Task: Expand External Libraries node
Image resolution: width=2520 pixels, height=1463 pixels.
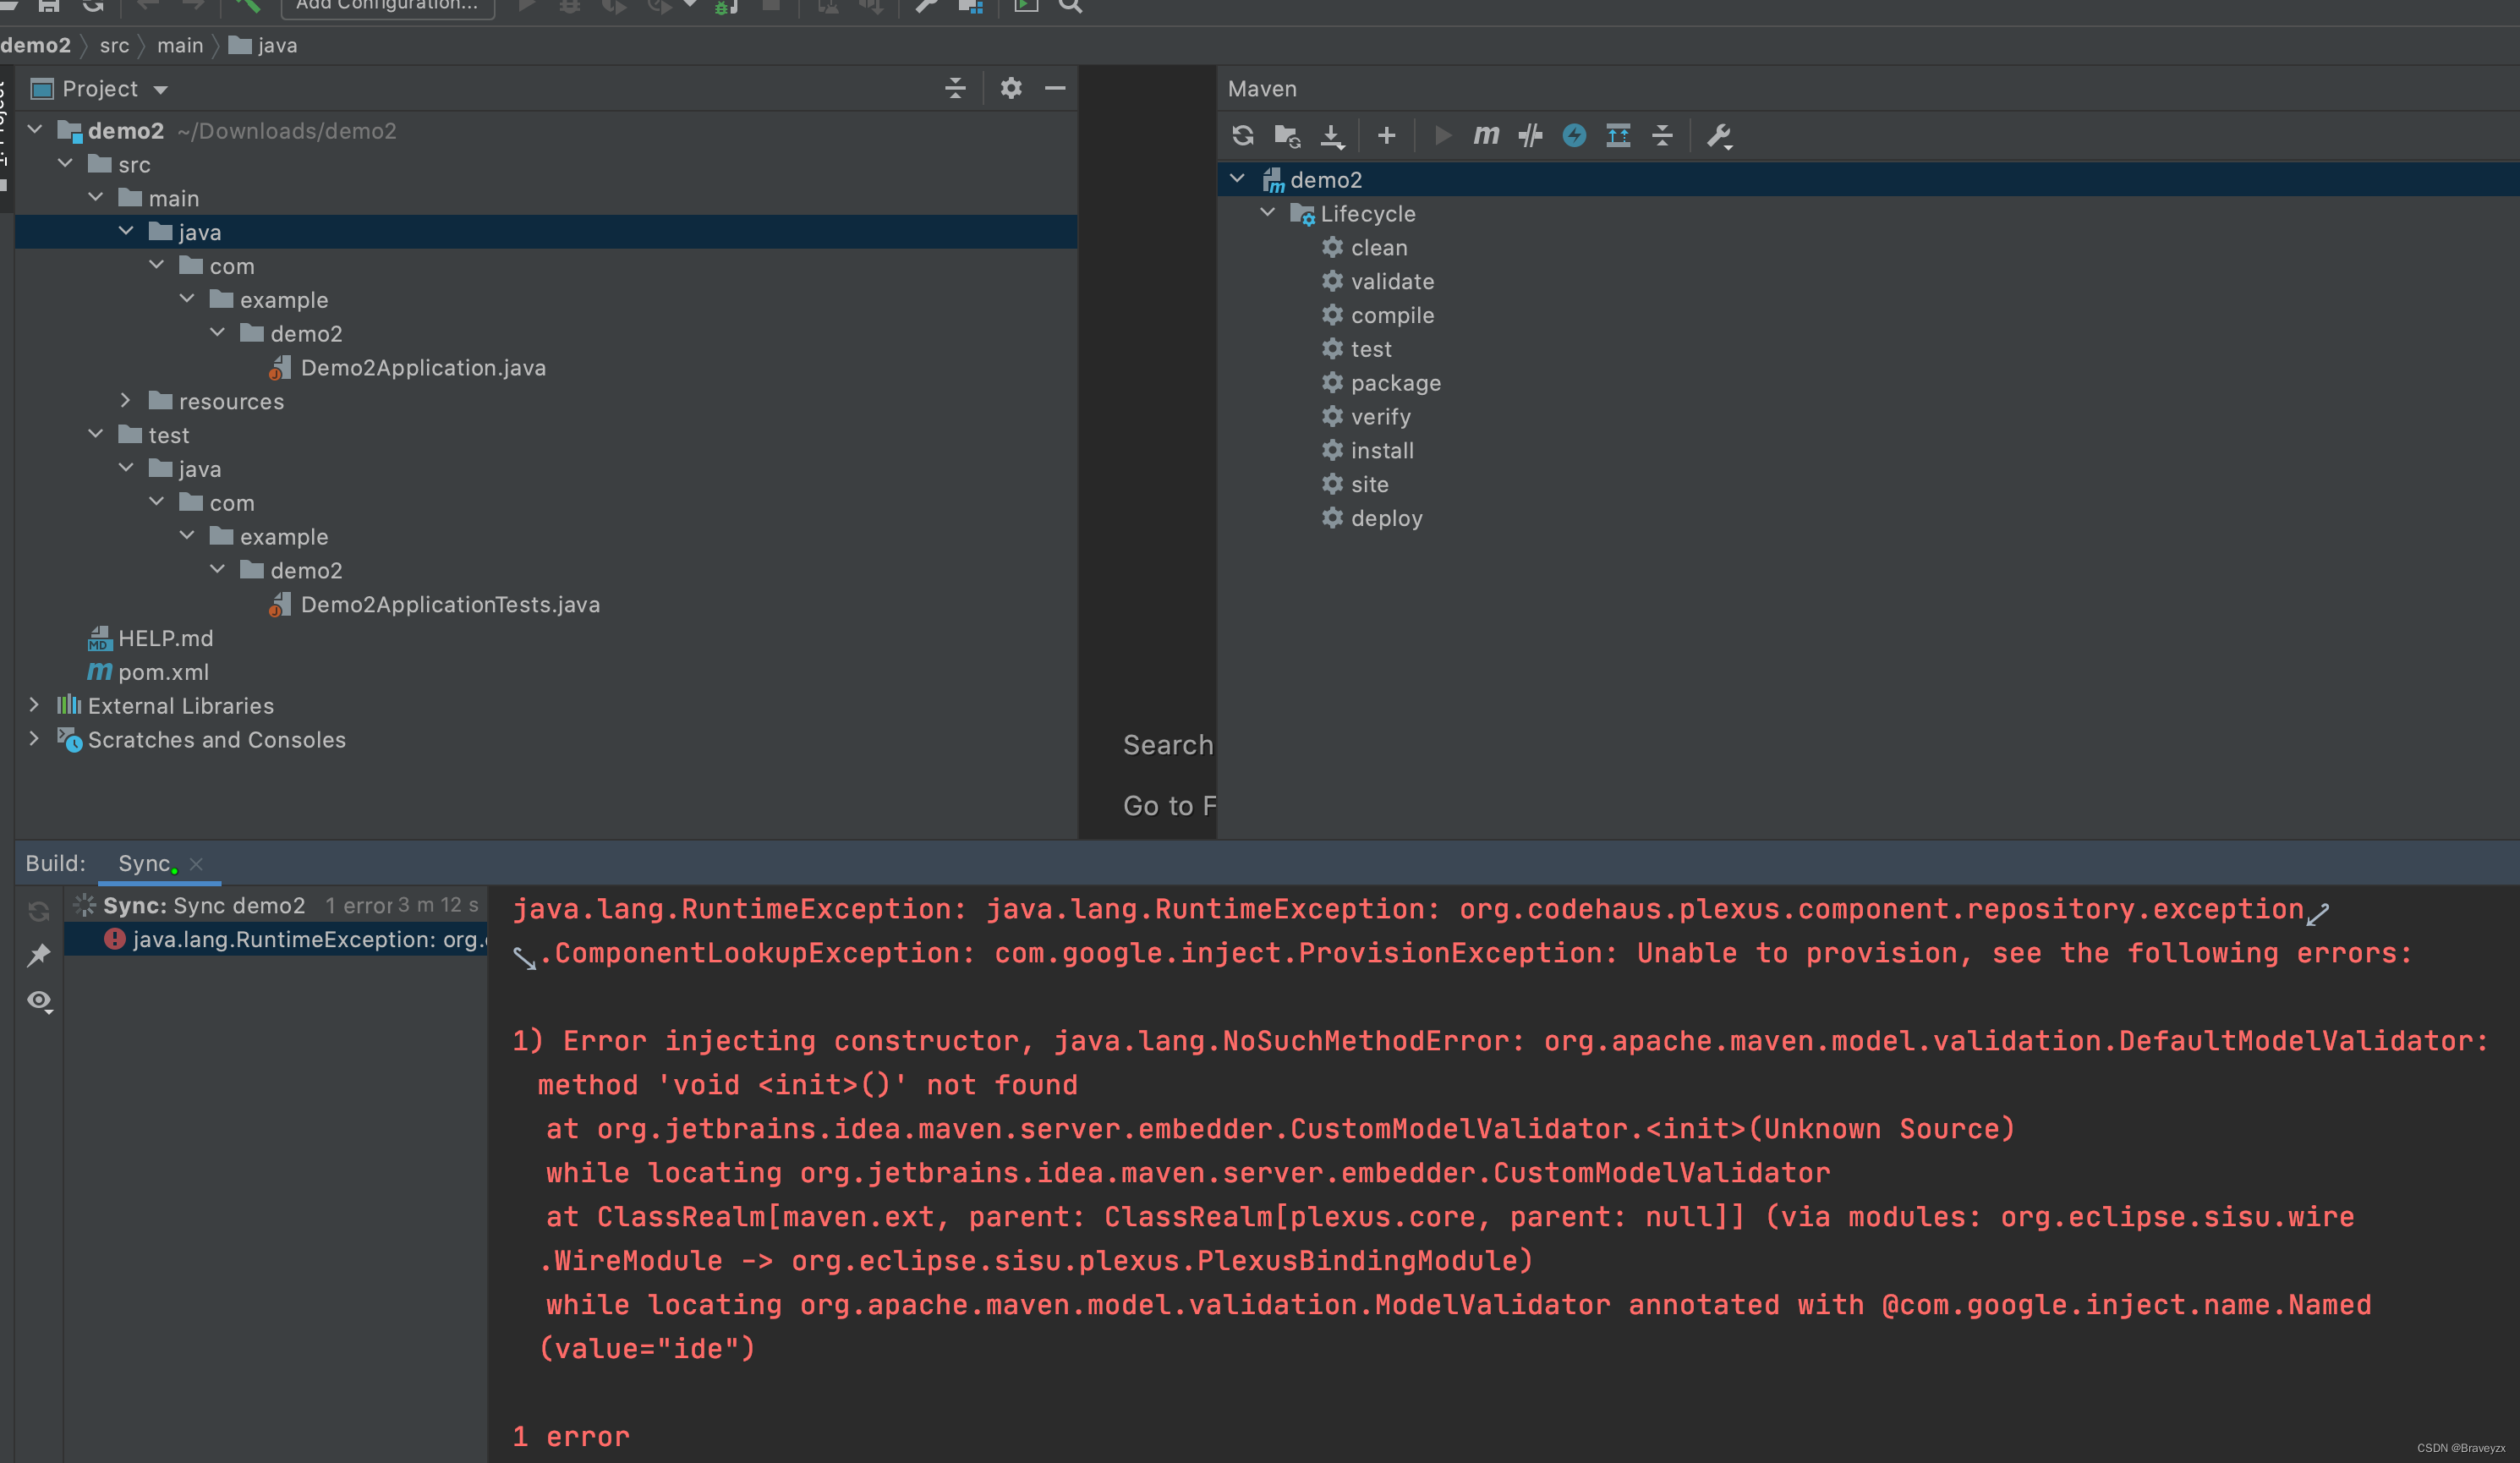Action: point(35,706)
